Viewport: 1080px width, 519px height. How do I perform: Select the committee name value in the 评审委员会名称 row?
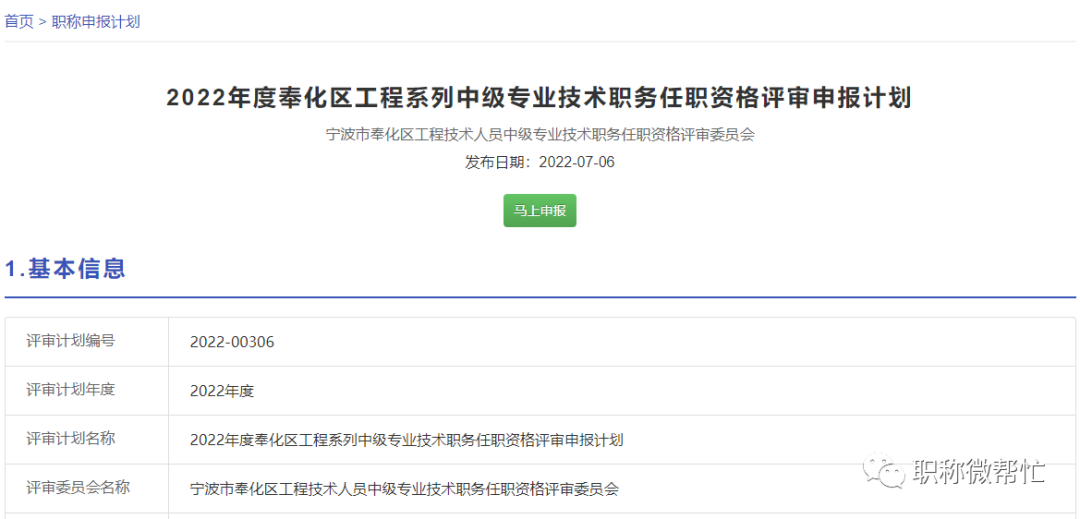404,489
